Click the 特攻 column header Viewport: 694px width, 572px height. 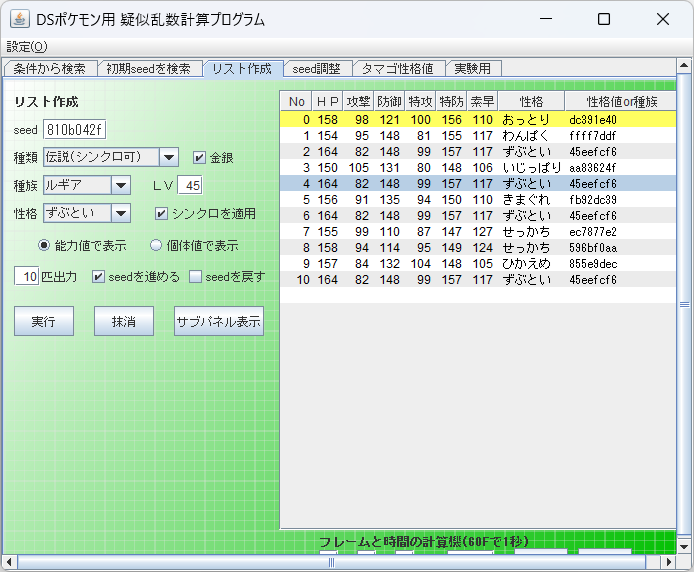coord(420,102)
